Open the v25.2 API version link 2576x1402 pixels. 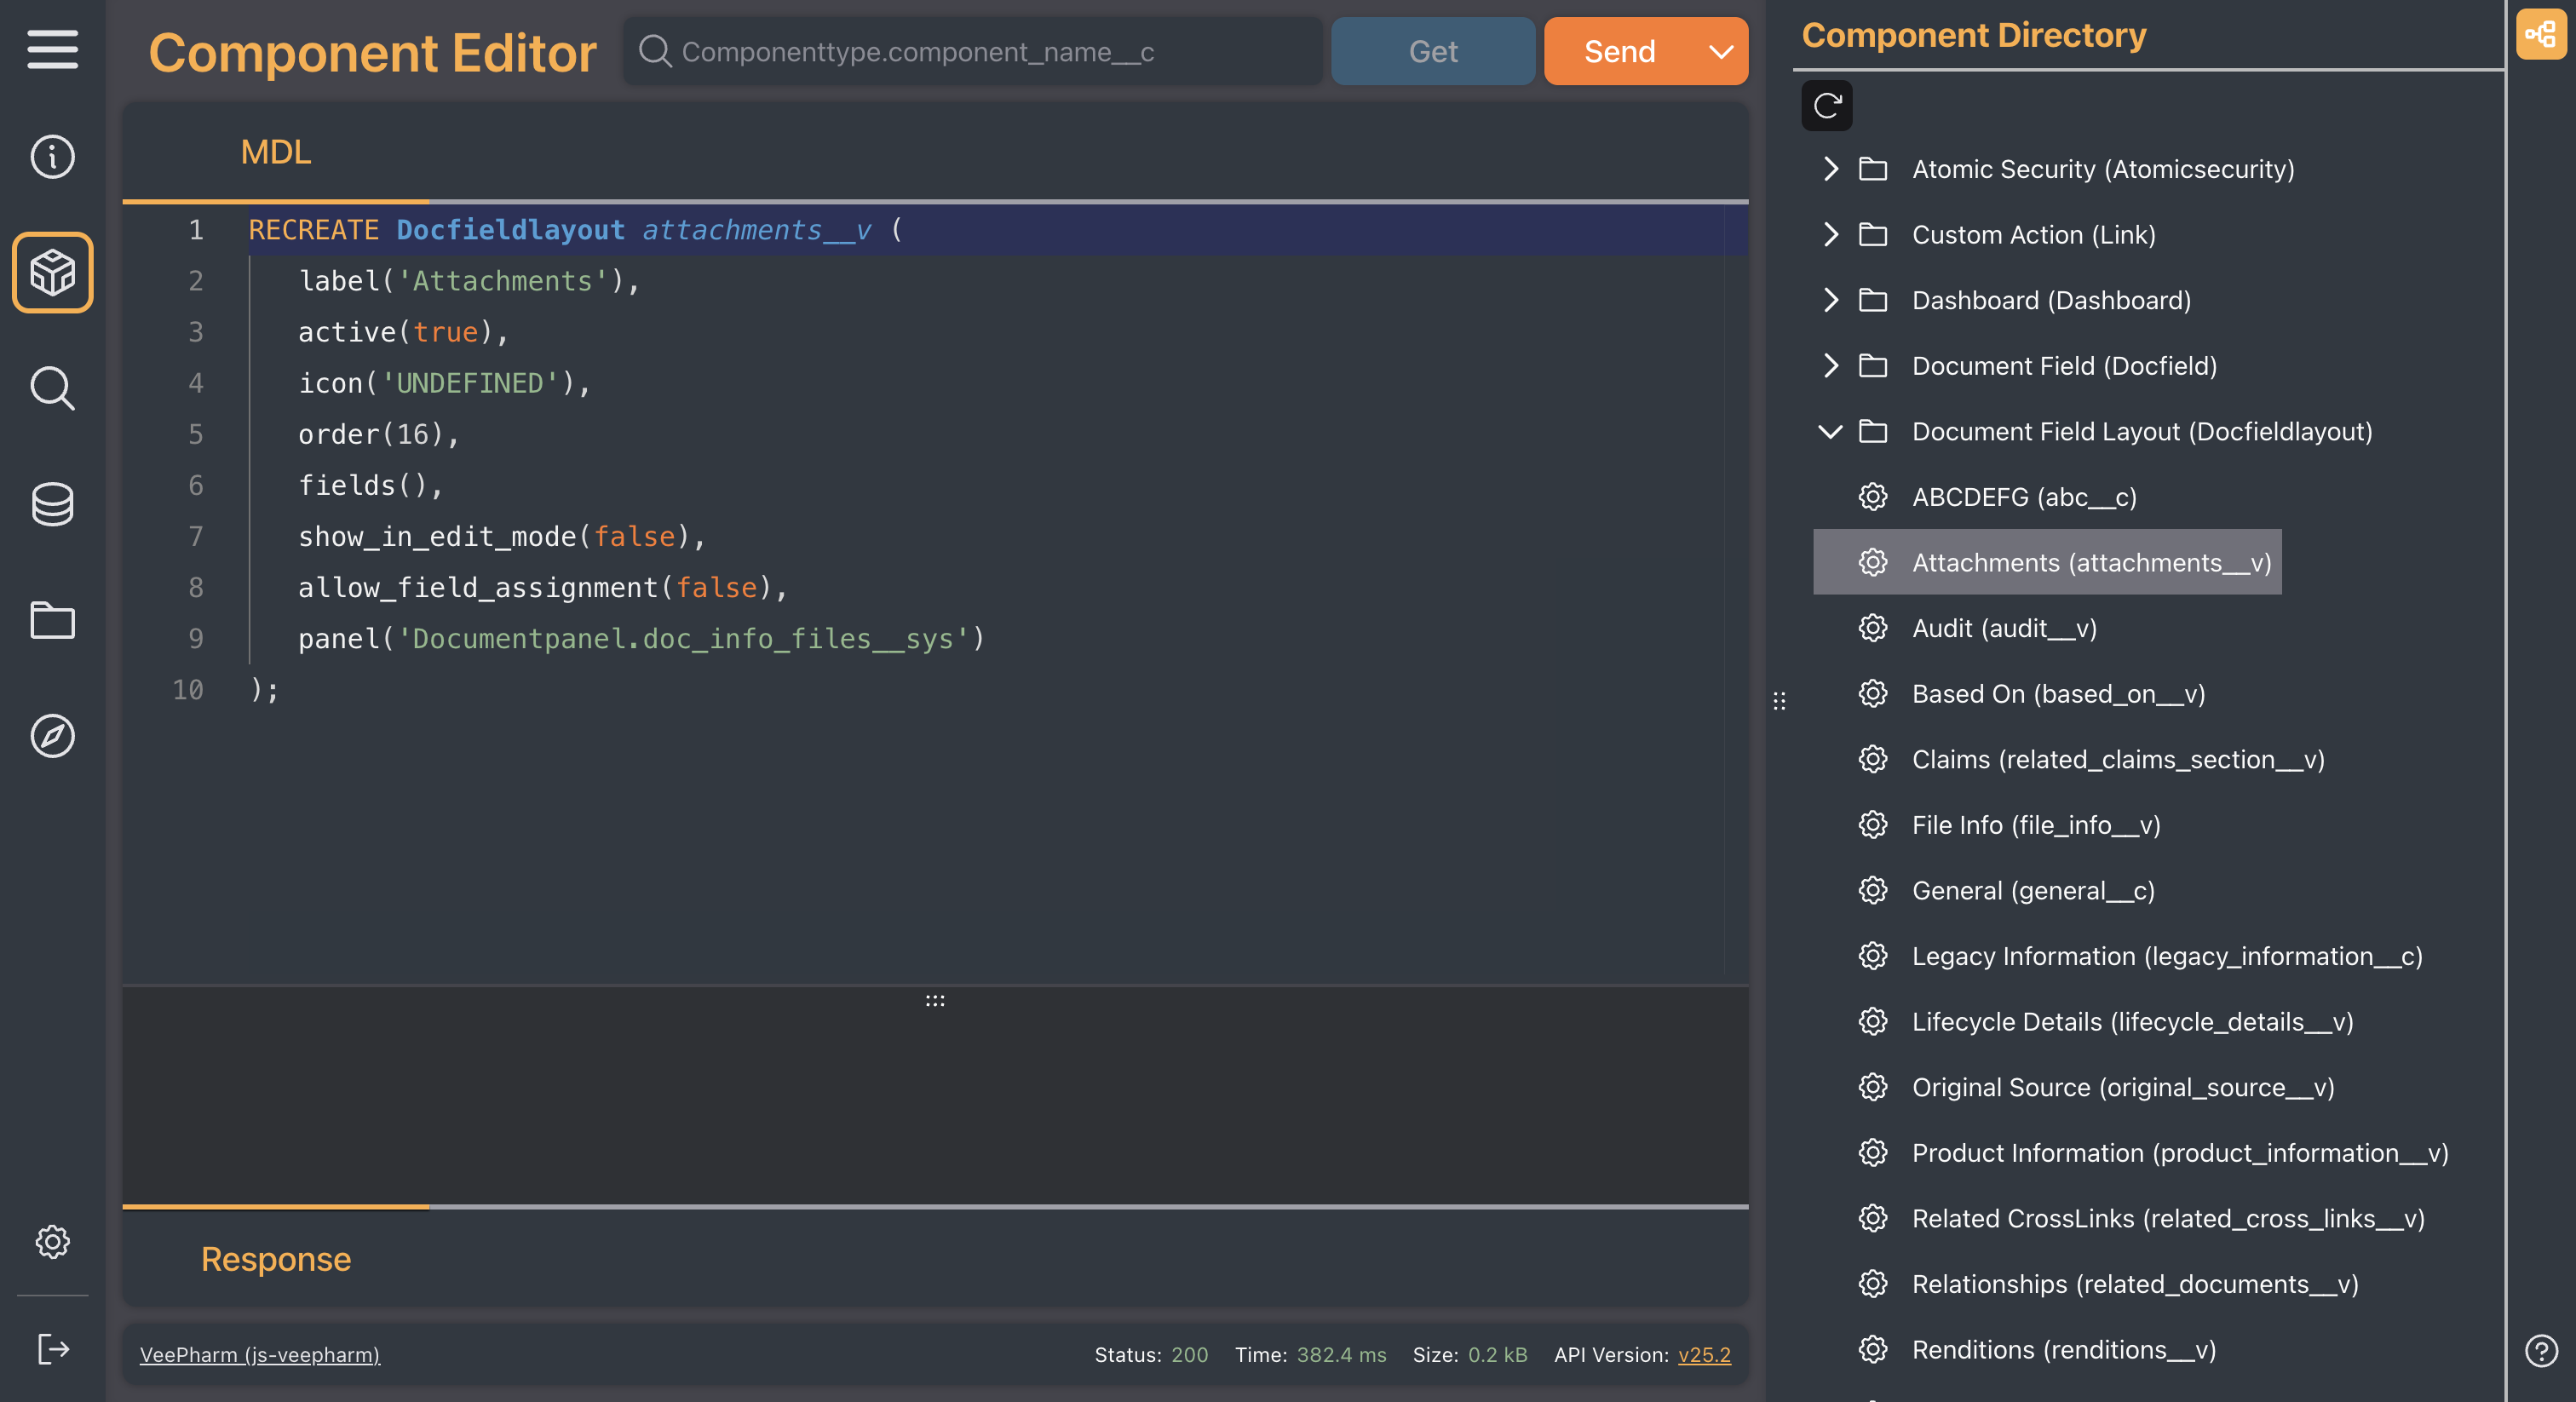tap(1704, 1355)
